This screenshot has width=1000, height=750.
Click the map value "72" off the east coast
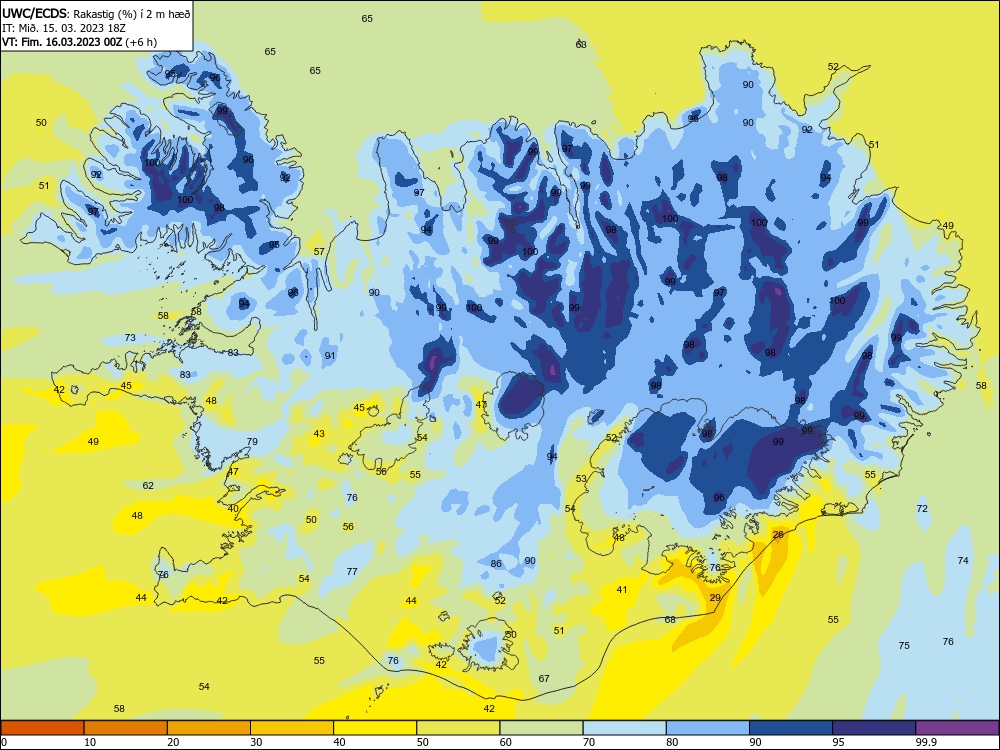[x=922, y=508]
